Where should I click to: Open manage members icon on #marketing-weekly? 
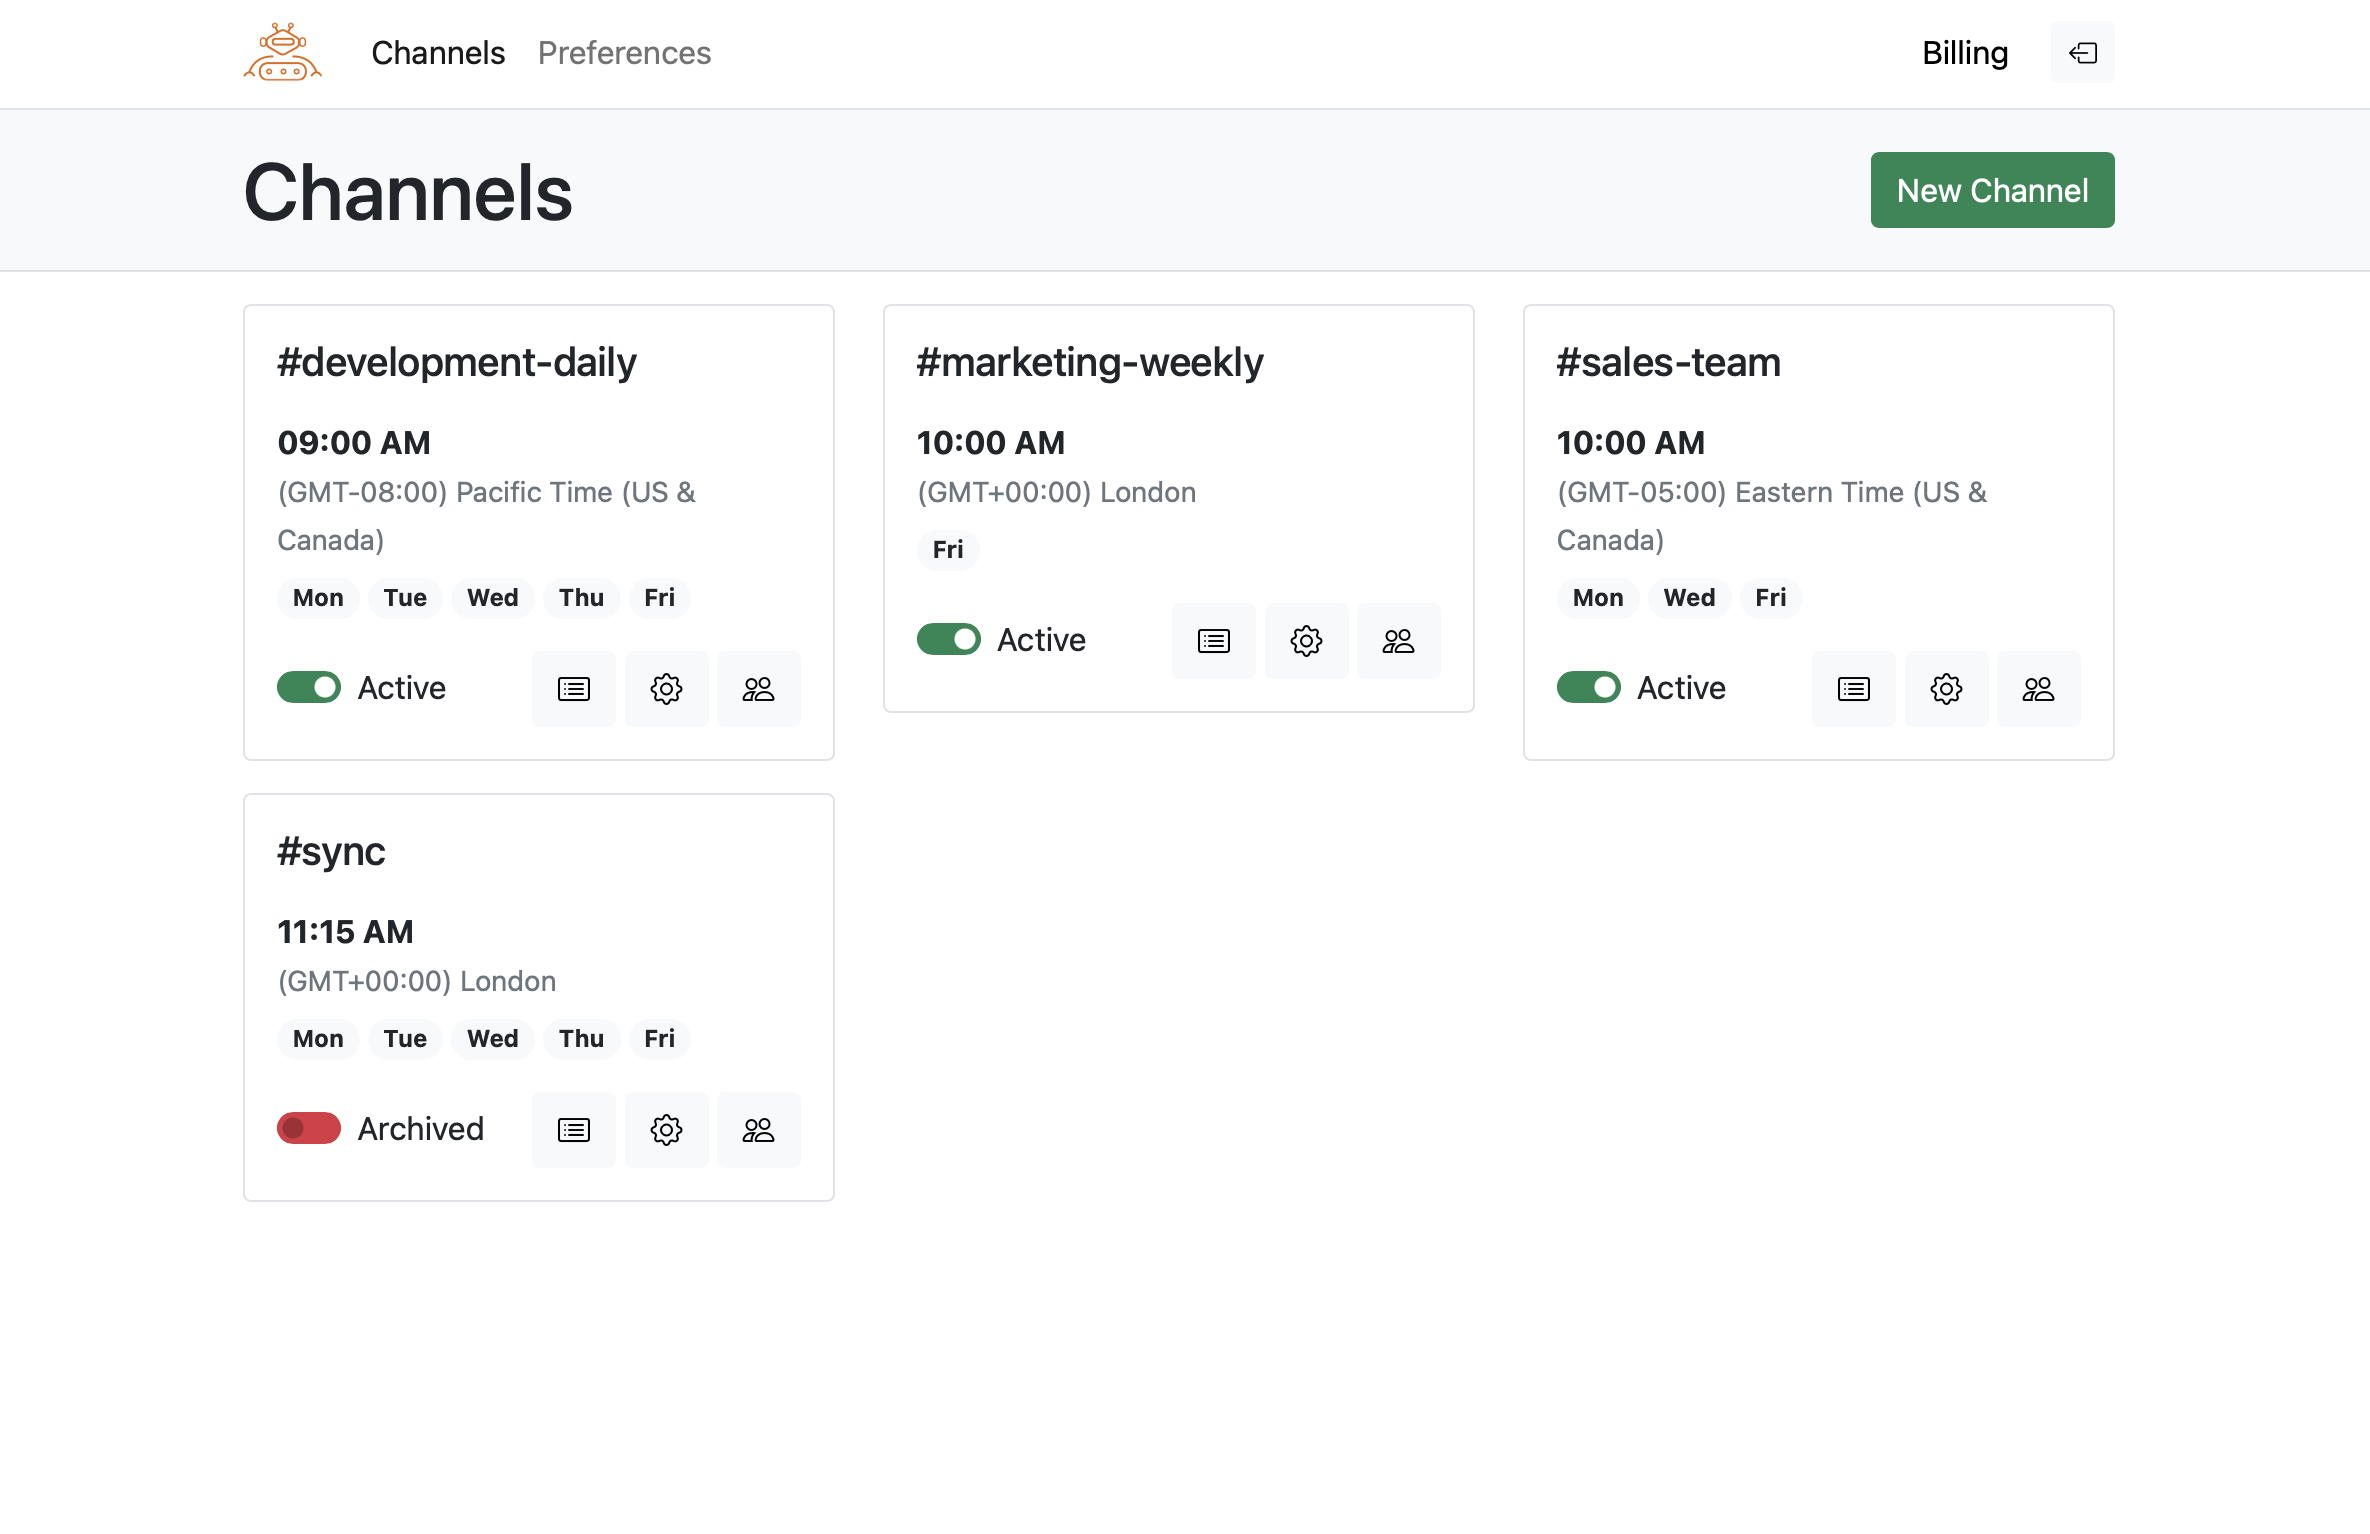point(1397,639)
